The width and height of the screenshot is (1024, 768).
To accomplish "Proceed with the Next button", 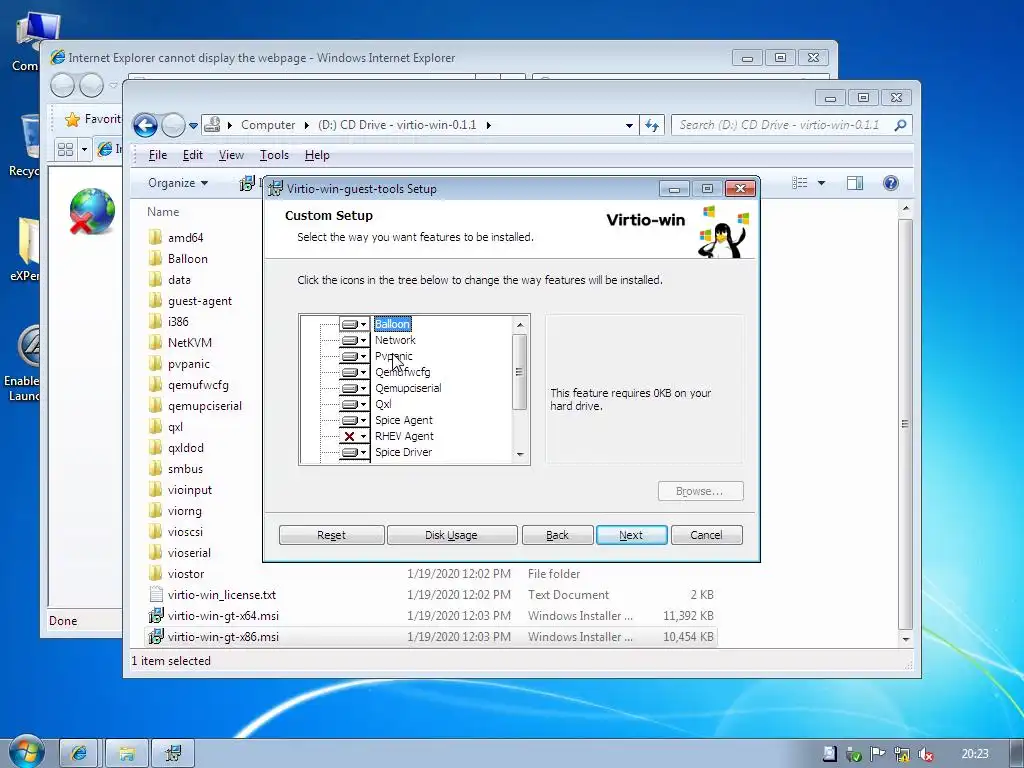I will click(631, 535).
